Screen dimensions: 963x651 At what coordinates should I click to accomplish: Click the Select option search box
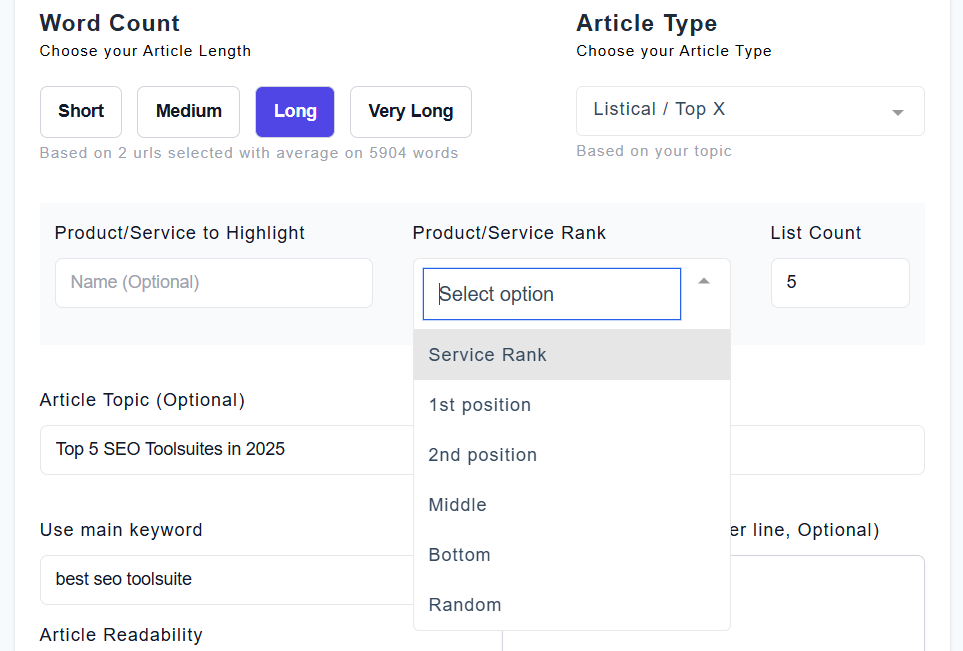pyautogui.click(x=551, y=294)
